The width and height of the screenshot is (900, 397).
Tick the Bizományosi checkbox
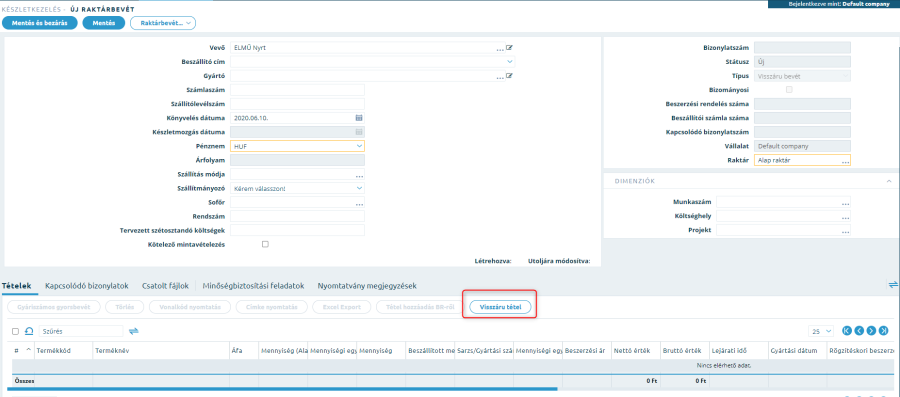pos(789,89)
